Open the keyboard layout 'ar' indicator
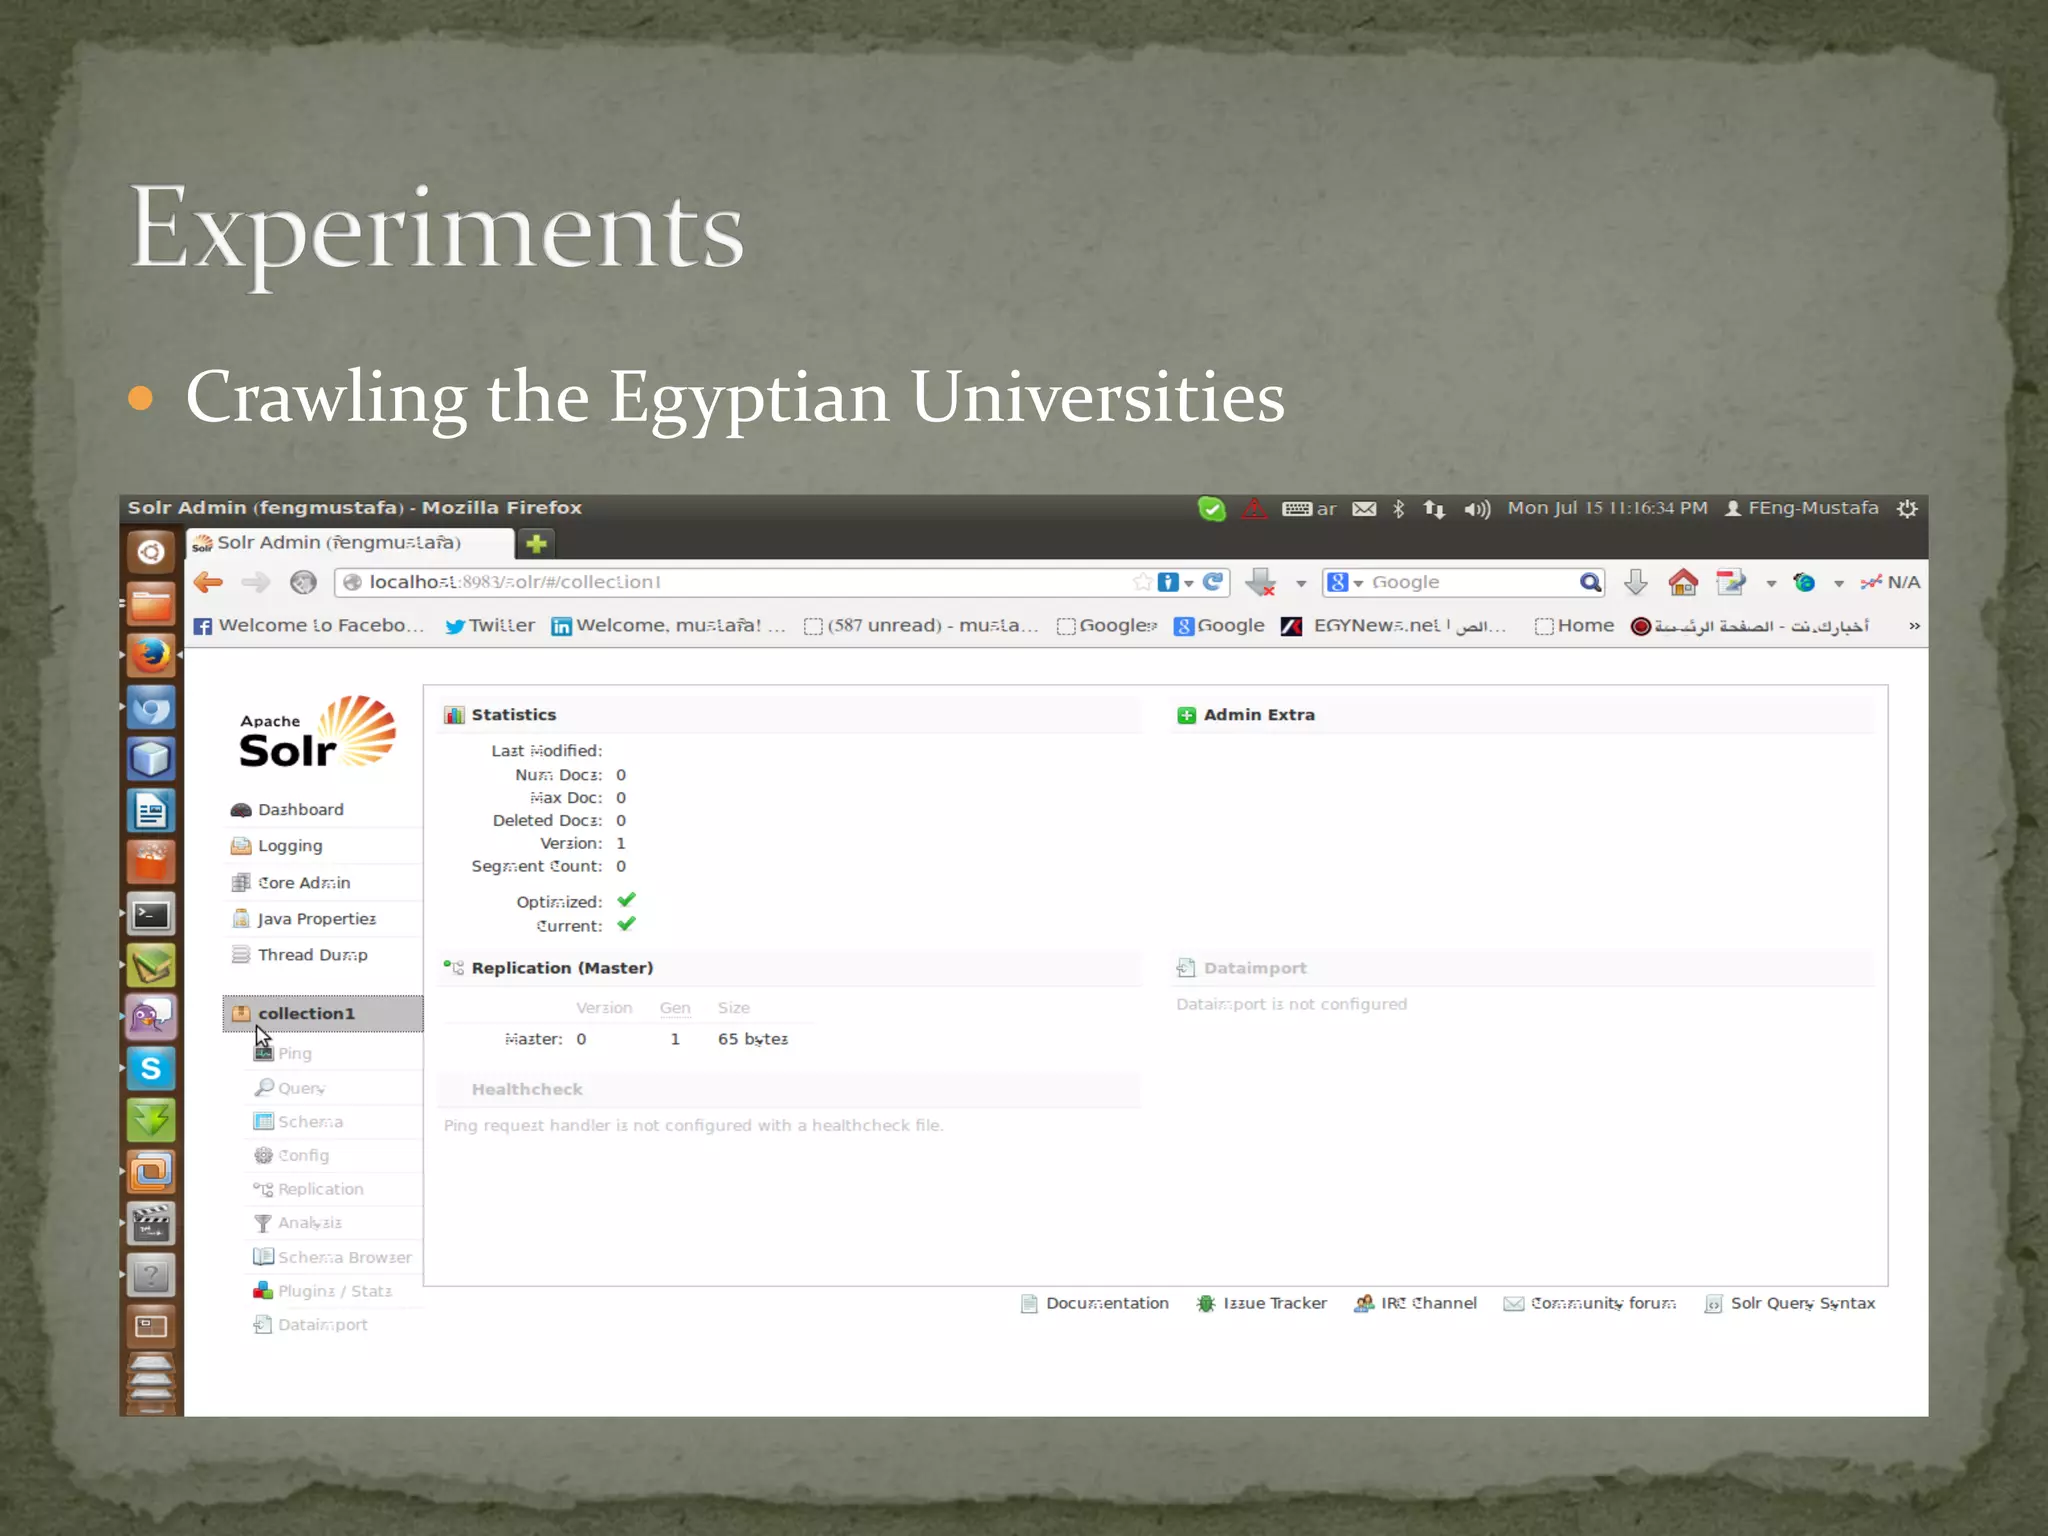Viewport: 2048px width, 1536px height. (1309, 509)
